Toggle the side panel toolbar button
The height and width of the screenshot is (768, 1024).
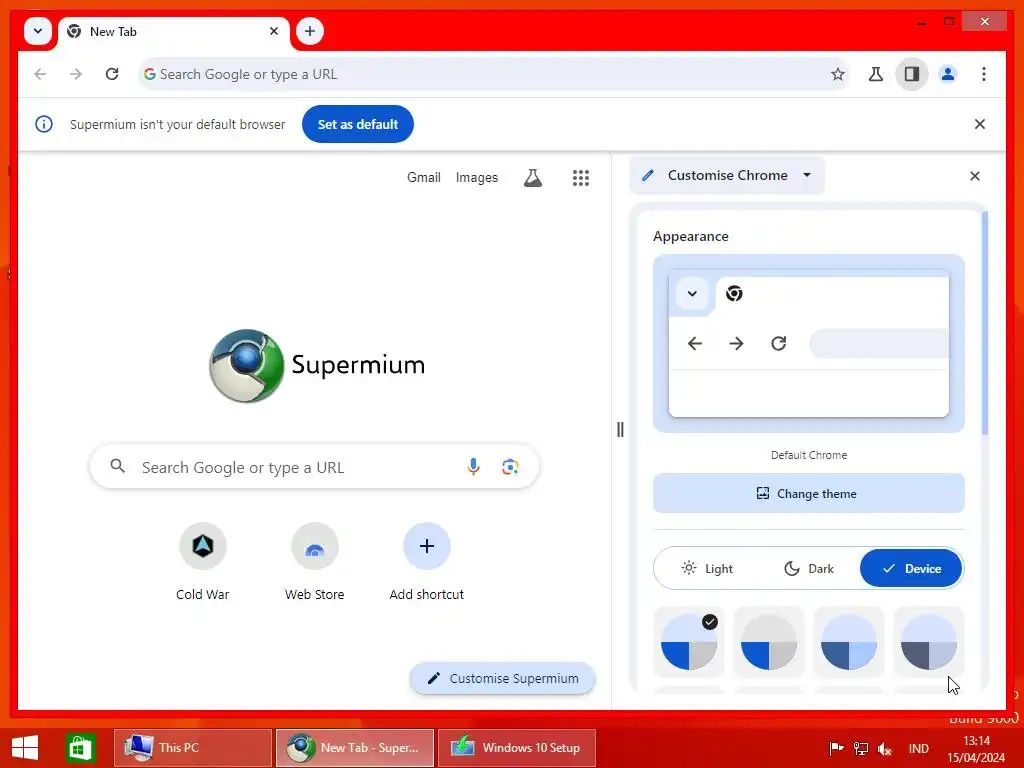point(912,74)
